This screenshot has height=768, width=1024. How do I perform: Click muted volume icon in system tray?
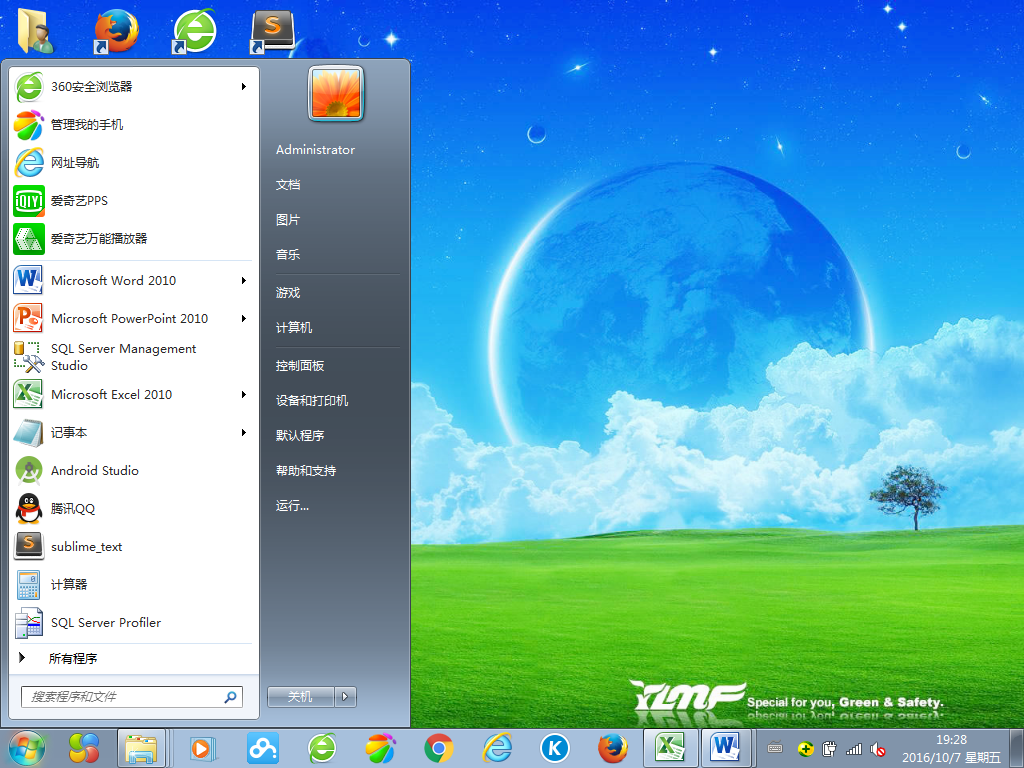click(x=878, y=749)
